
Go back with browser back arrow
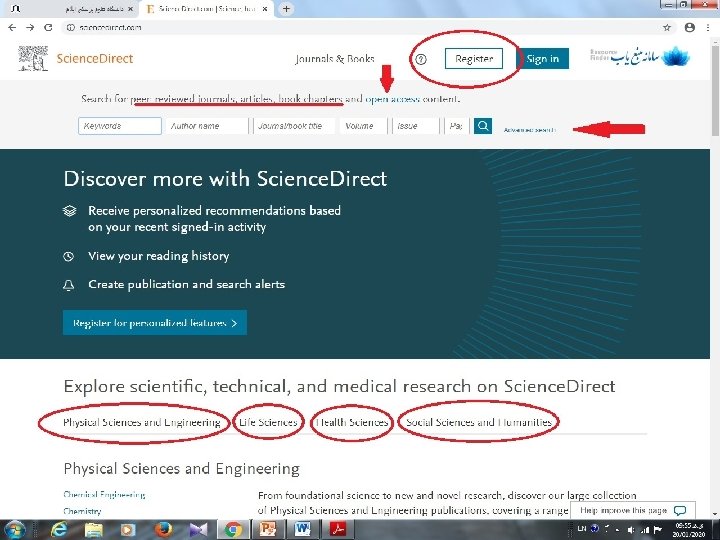coord(12,28)
